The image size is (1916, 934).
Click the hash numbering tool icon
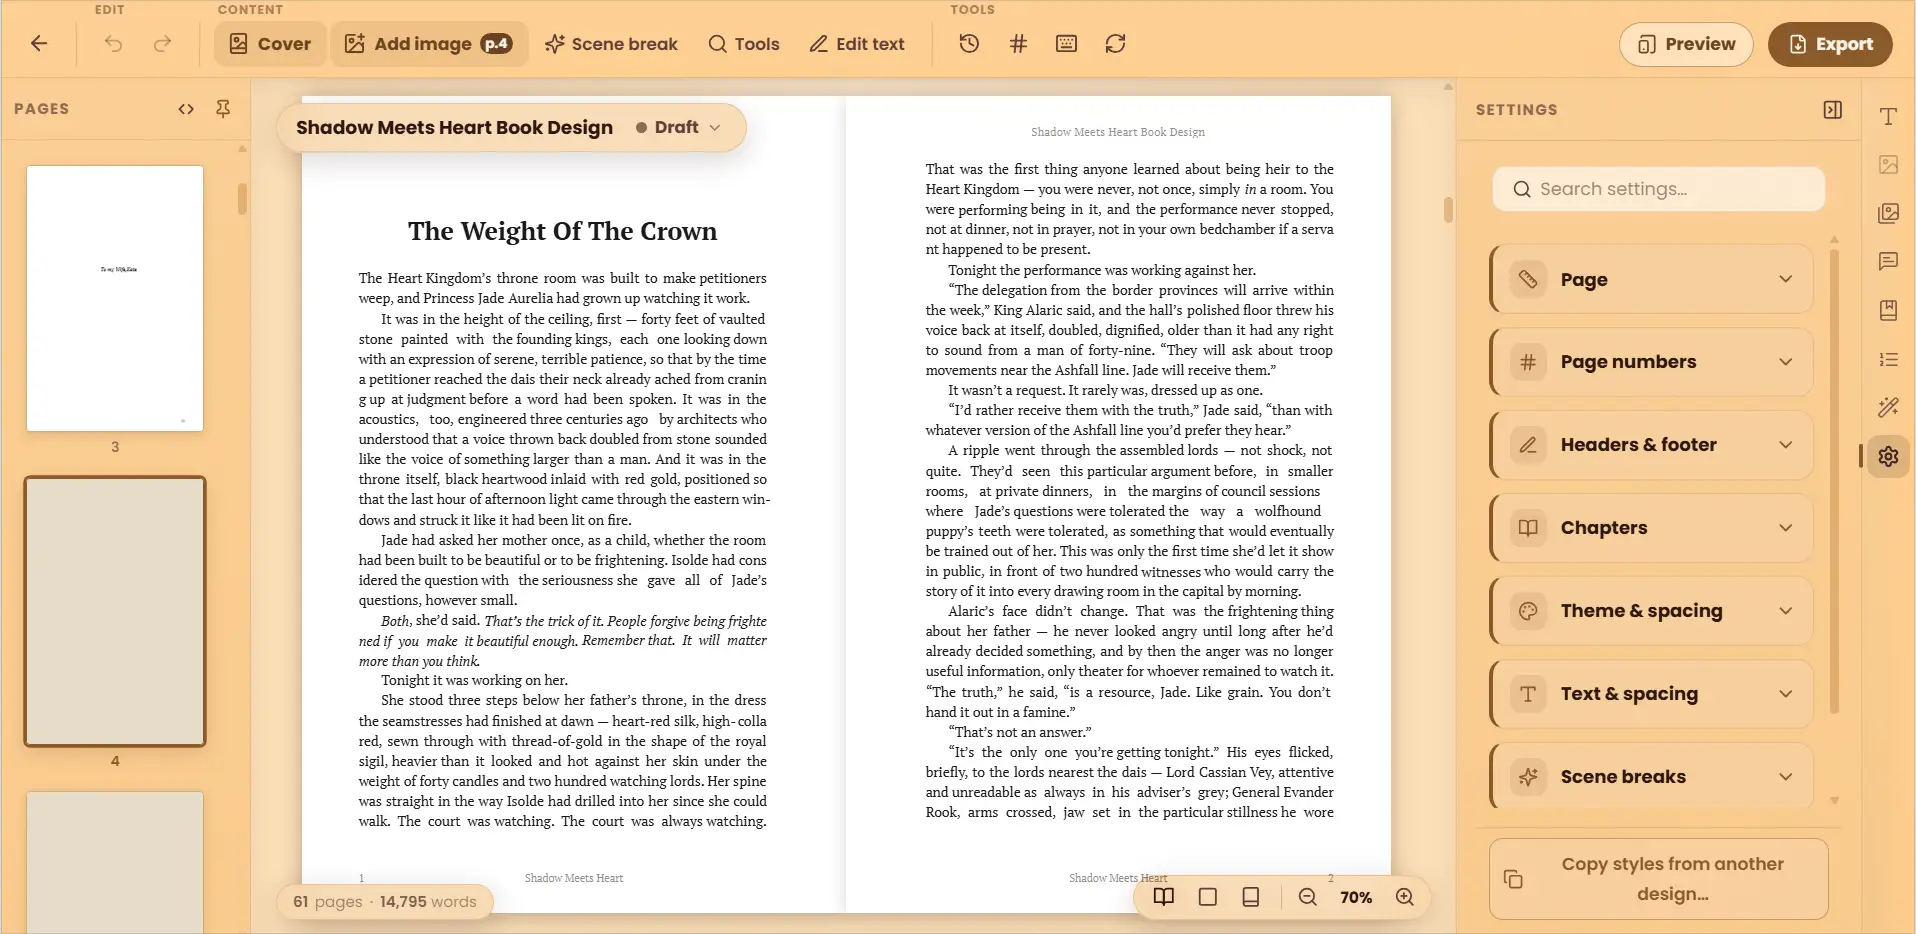(x=1018, y=44)
